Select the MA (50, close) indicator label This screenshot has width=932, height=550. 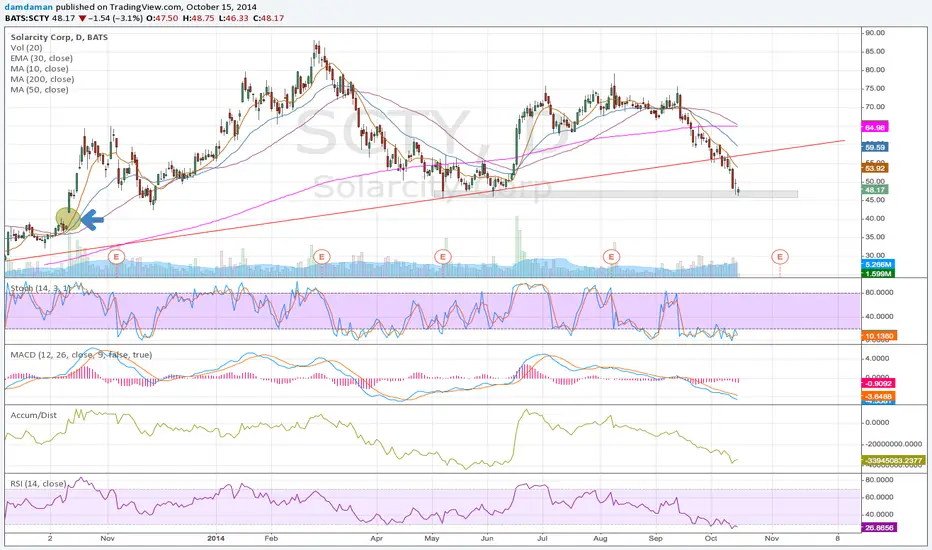[x=39, y=90]
